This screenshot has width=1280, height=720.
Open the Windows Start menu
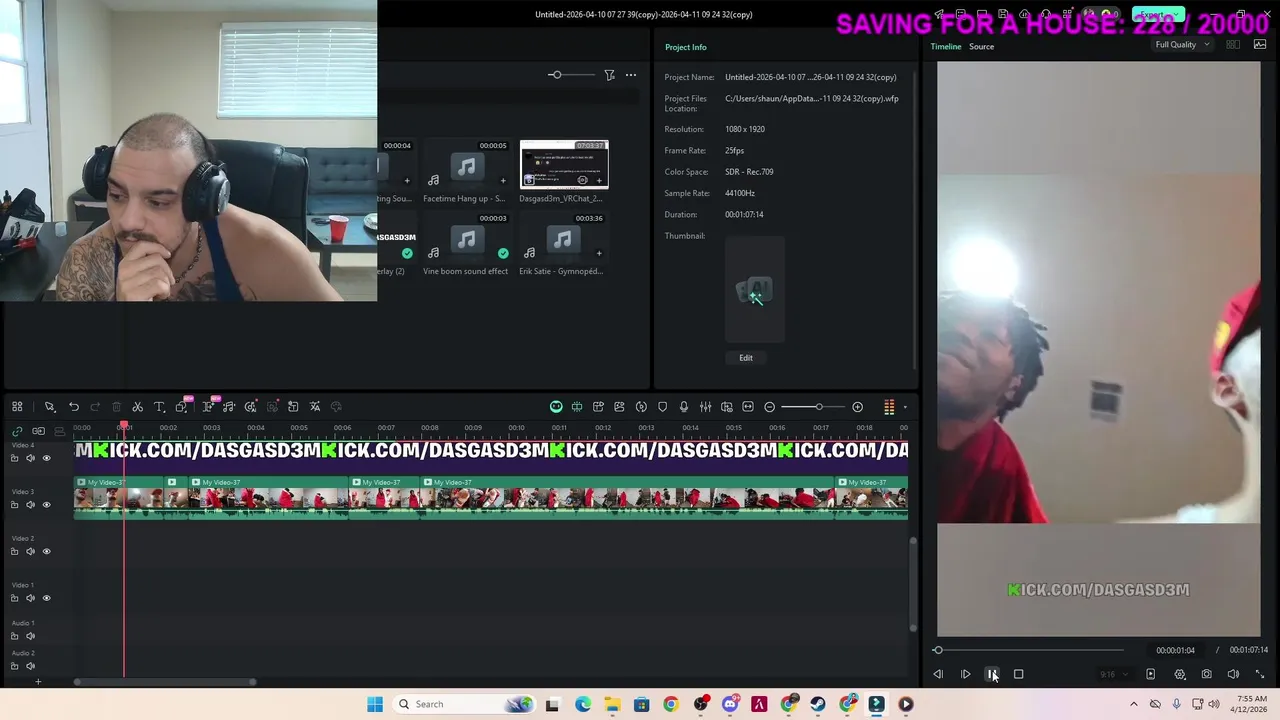click(x=375, y=704)
